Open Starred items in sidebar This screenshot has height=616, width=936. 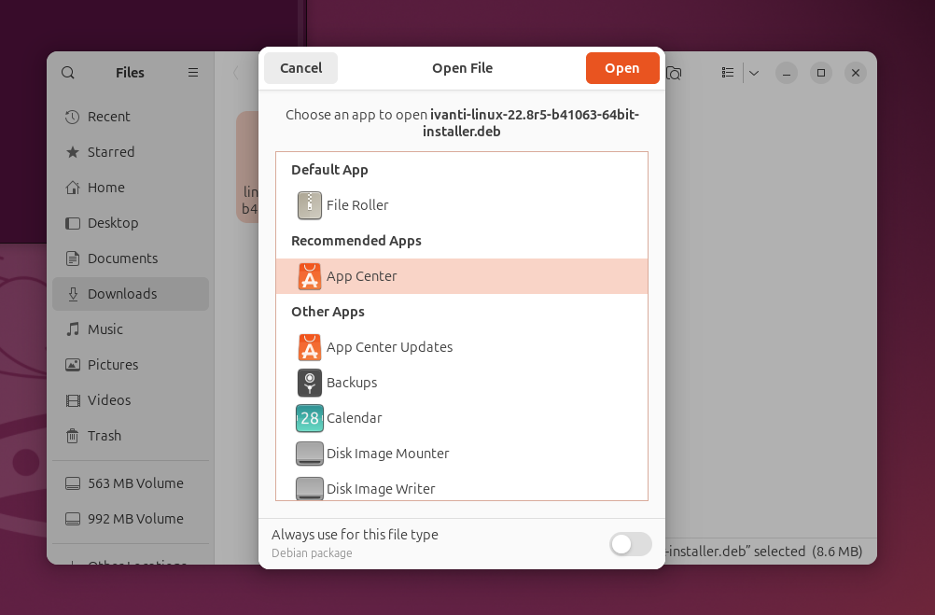coord(110,152)
